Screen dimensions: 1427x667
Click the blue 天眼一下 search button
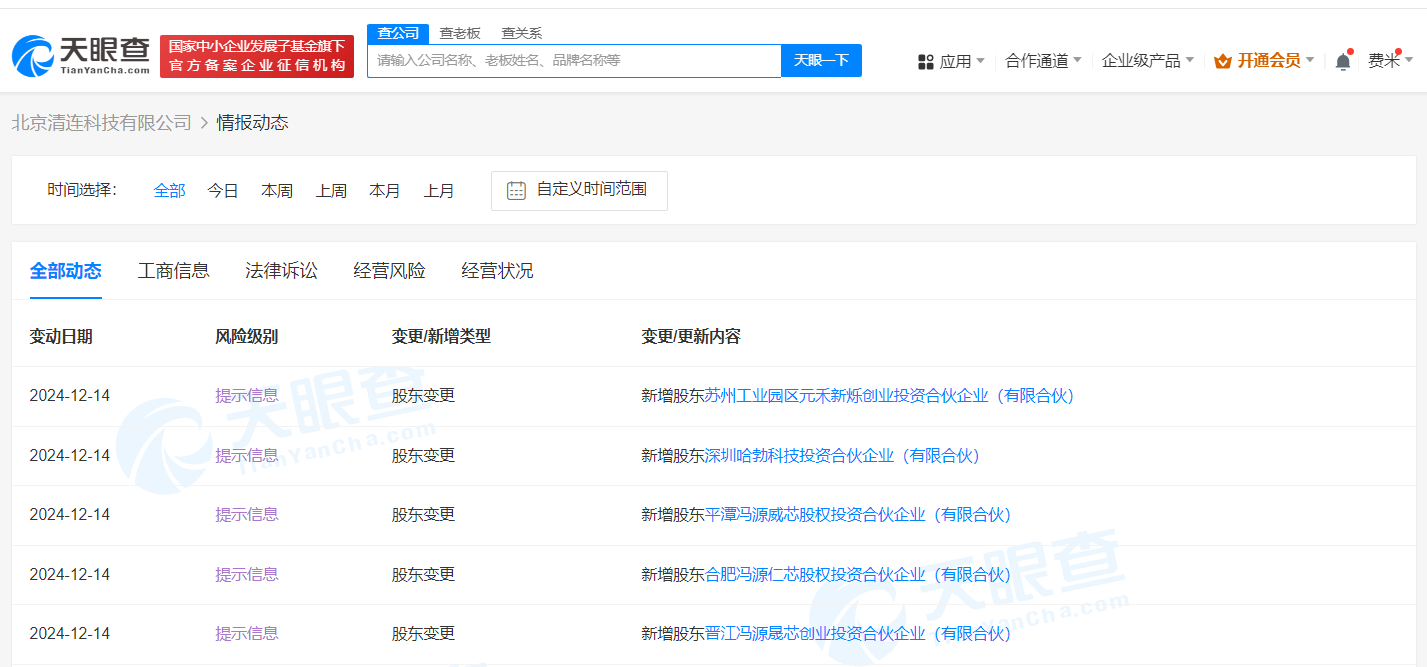click(x=821, y=60)
